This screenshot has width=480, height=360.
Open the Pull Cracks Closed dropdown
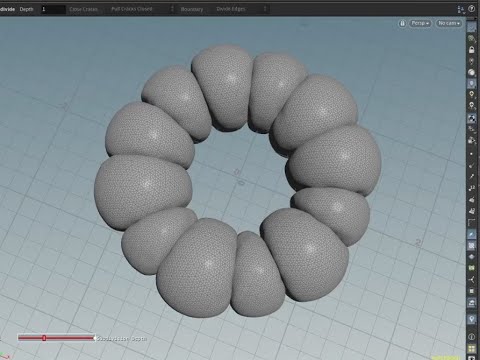pyautogui.click(x=142, y=9)
